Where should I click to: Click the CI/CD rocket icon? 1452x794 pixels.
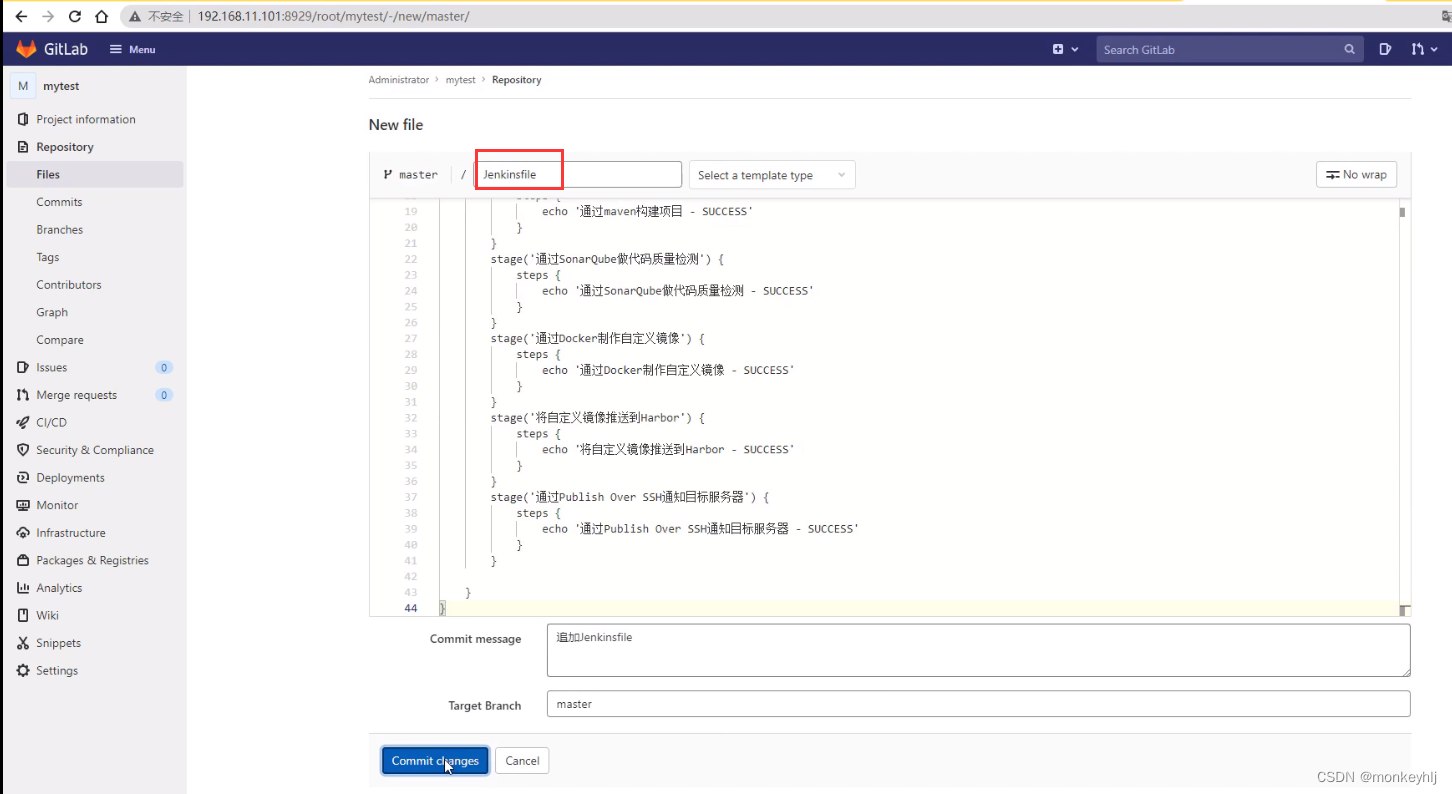pos(23,422)
